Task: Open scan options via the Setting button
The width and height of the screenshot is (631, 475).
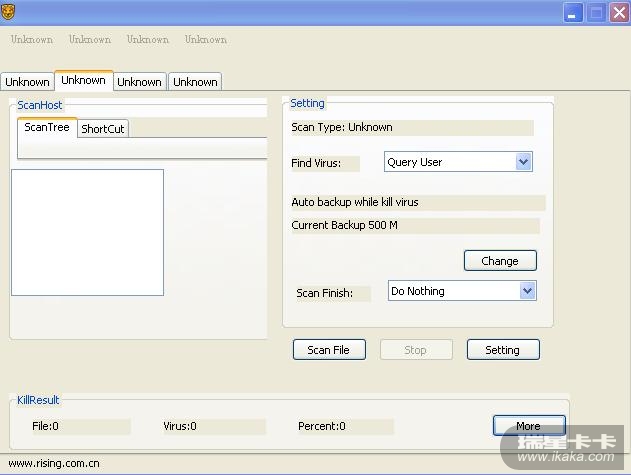Action: pyautogui.click(x=502, y=350)
